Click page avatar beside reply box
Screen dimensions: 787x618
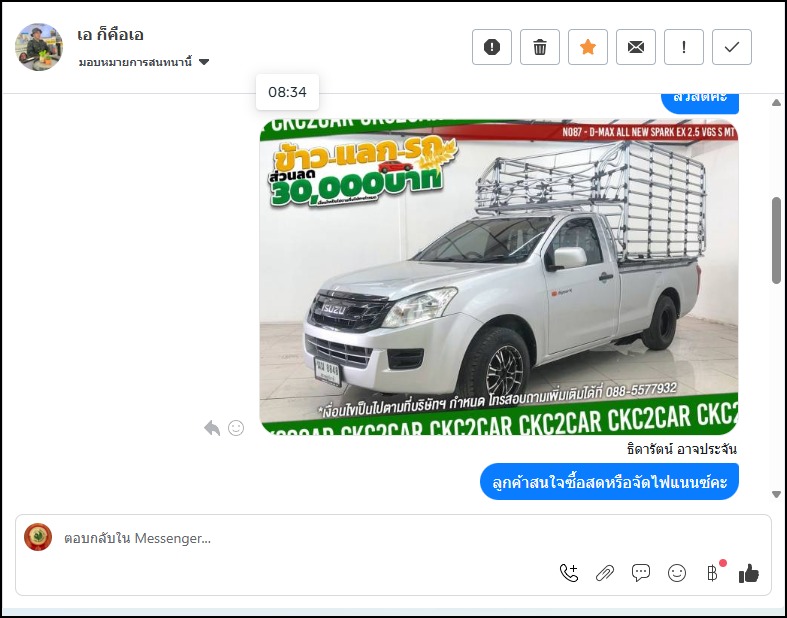(x=38, y=537)
